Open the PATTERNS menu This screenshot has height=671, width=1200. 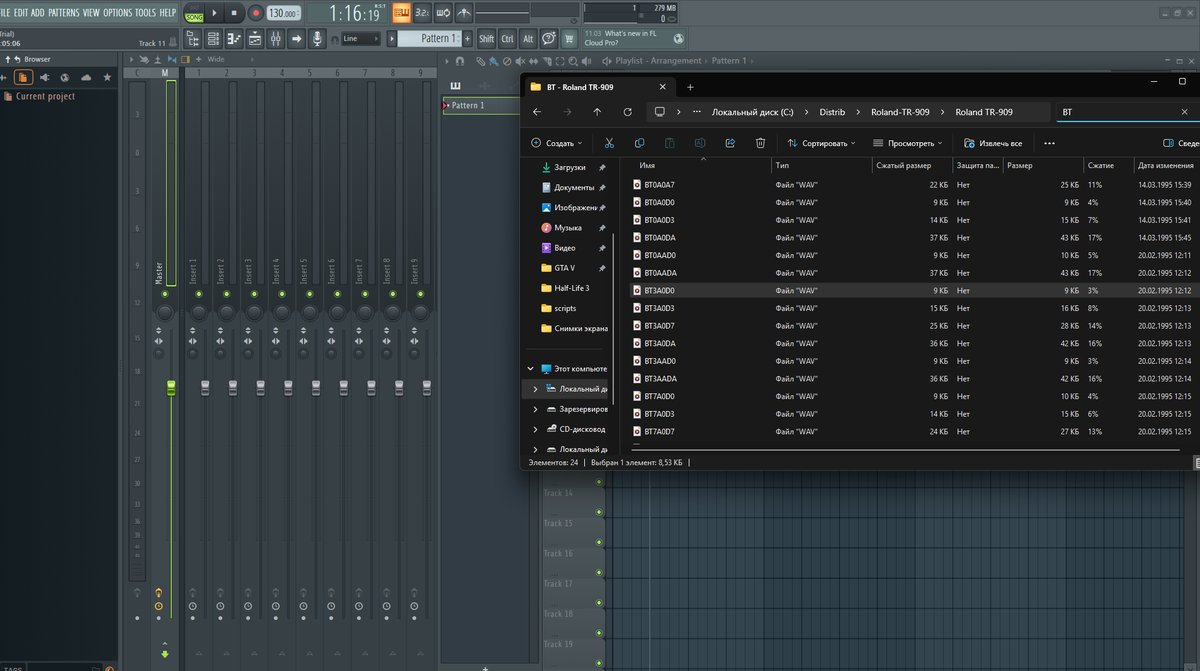(63, 12)
